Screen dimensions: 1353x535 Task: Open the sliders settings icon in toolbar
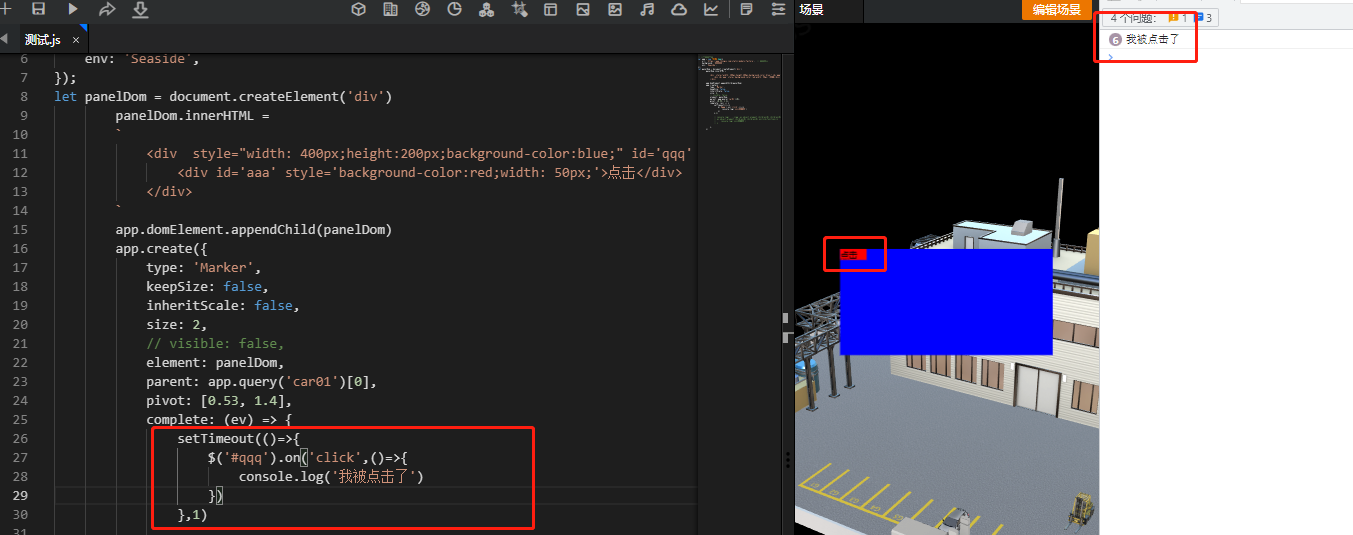click(778, 9)
